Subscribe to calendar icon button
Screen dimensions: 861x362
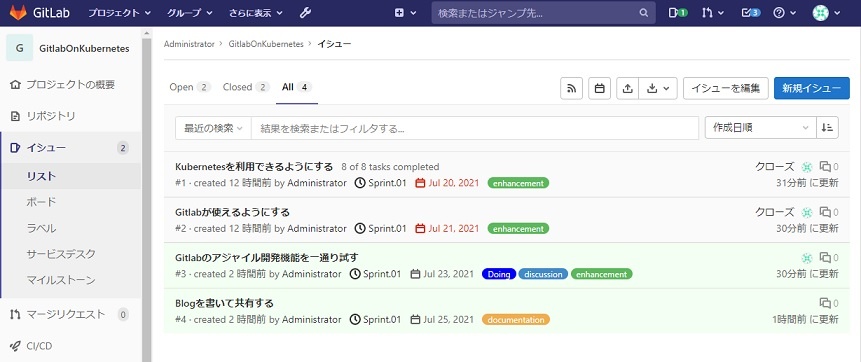pyautogui.click(x=600, y=88)
